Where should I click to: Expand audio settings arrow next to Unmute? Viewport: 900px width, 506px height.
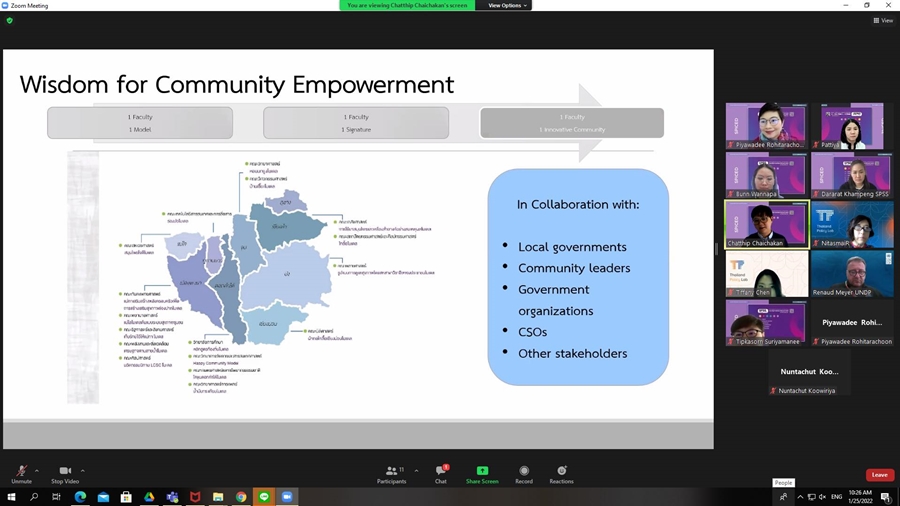[37, 470]
